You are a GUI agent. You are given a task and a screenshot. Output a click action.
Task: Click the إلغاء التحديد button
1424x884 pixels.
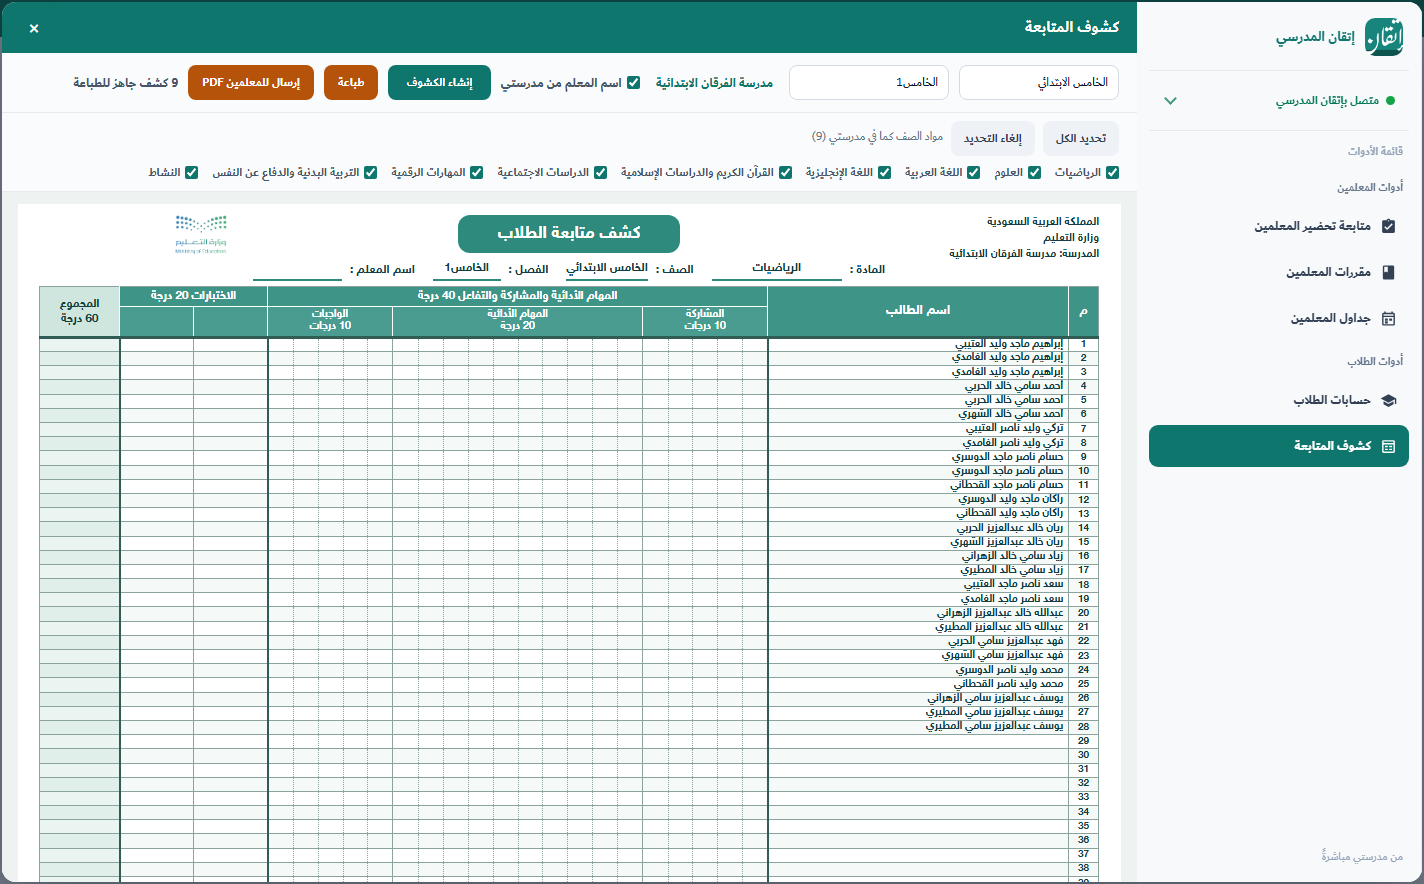click(993, 139)
